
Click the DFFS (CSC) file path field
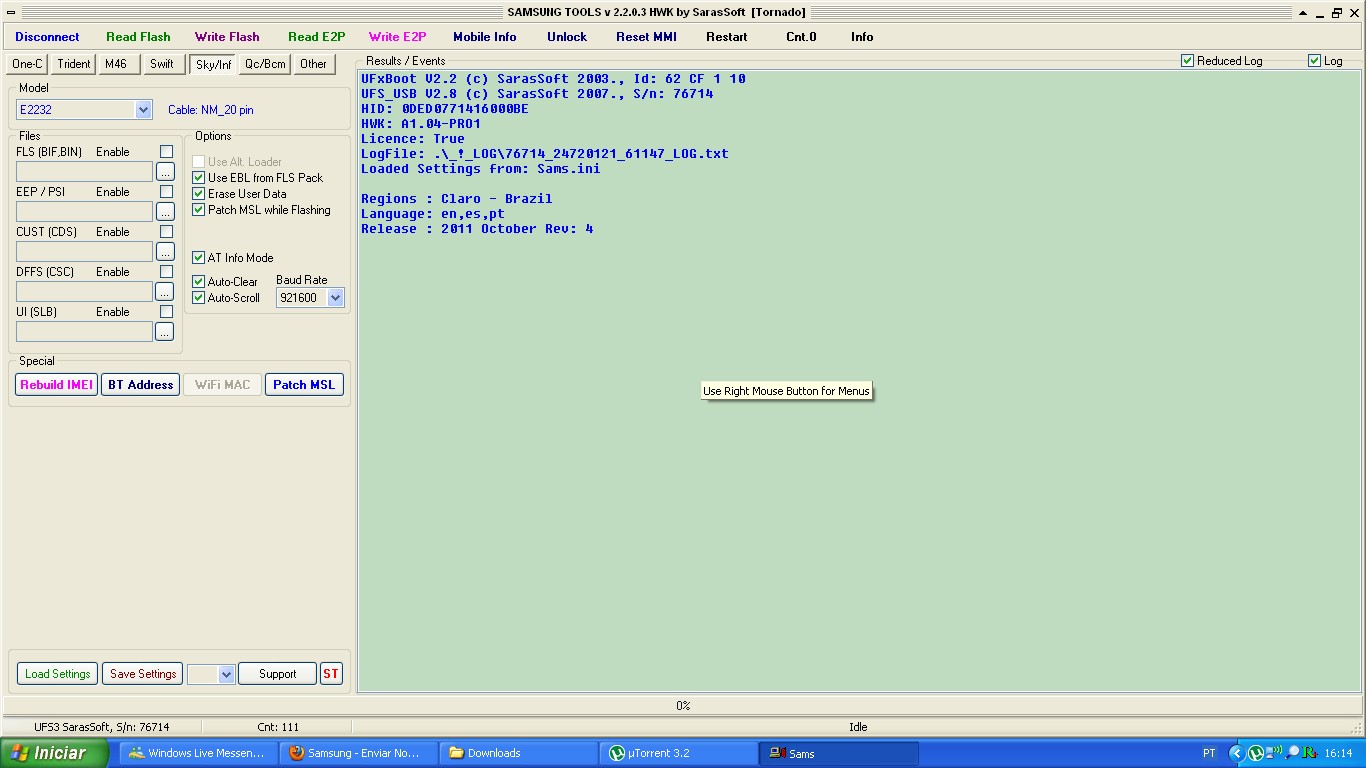point(84,292)
